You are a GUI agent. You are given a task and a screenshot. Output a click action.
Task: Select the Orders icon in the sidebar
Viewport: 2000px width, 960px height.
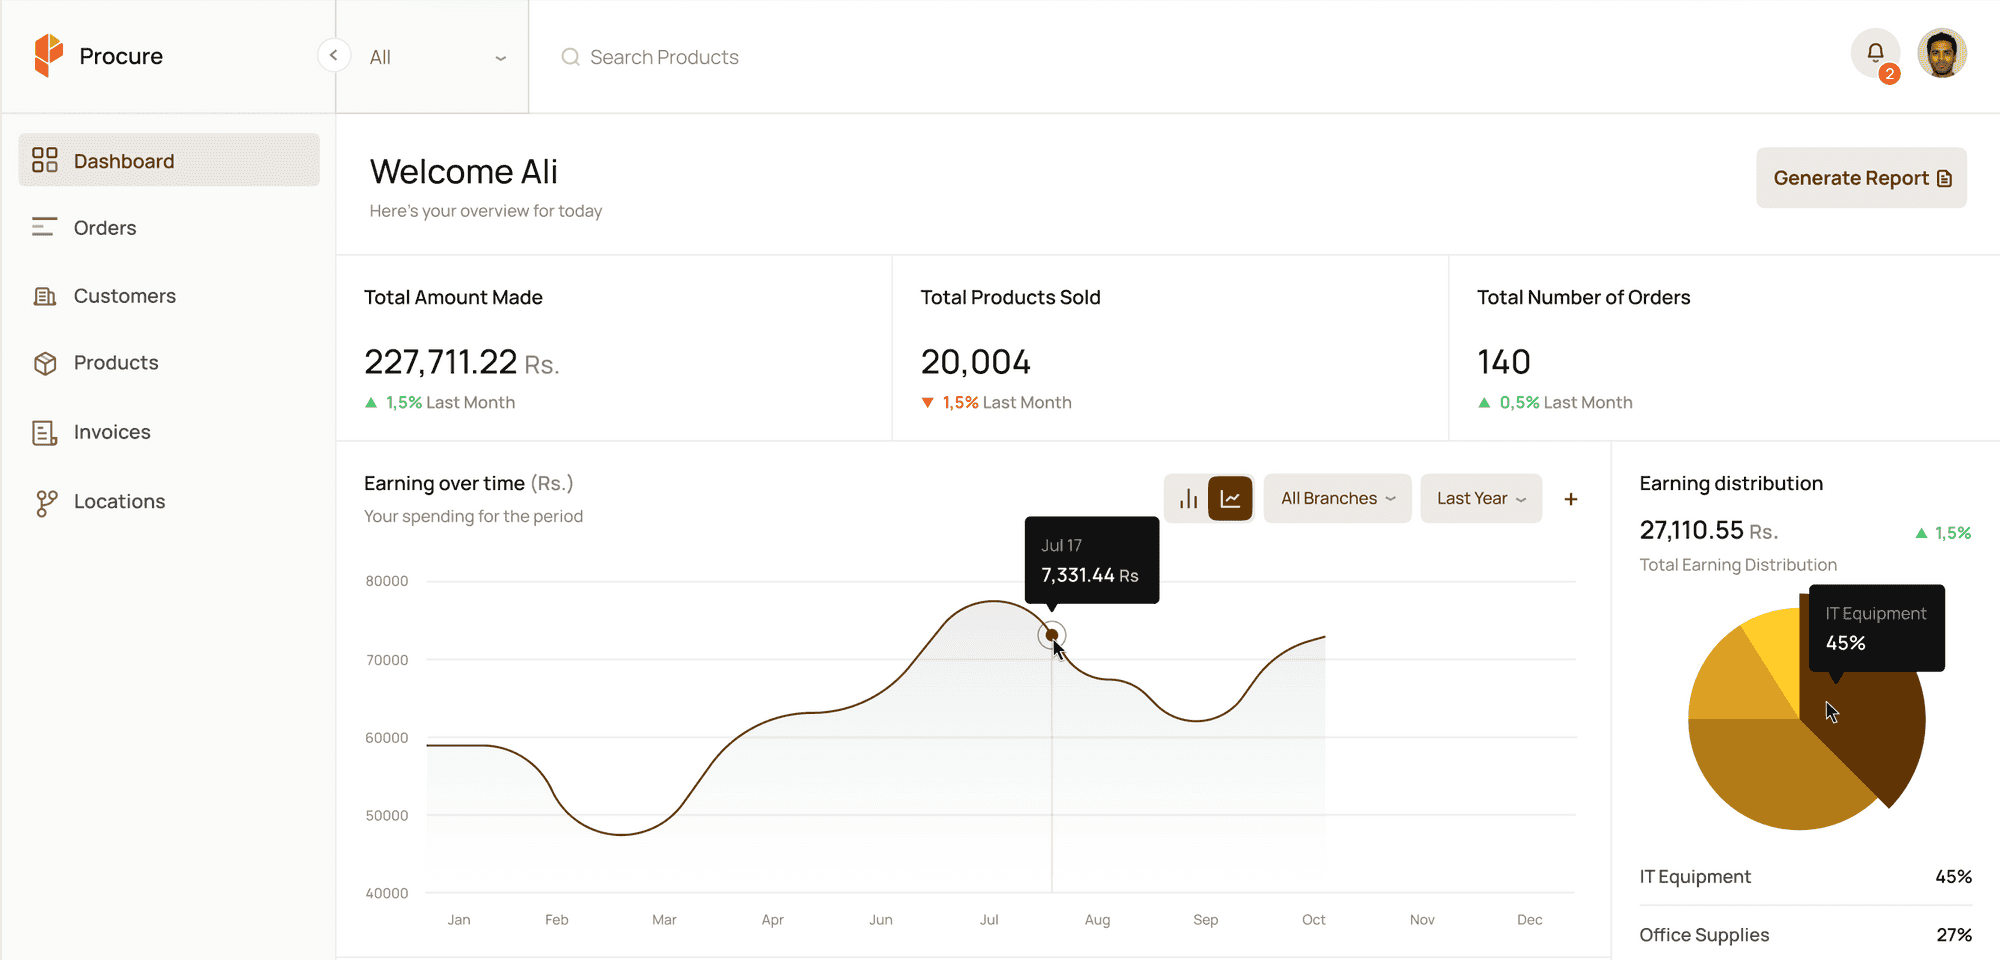click(x=44, y=227)
